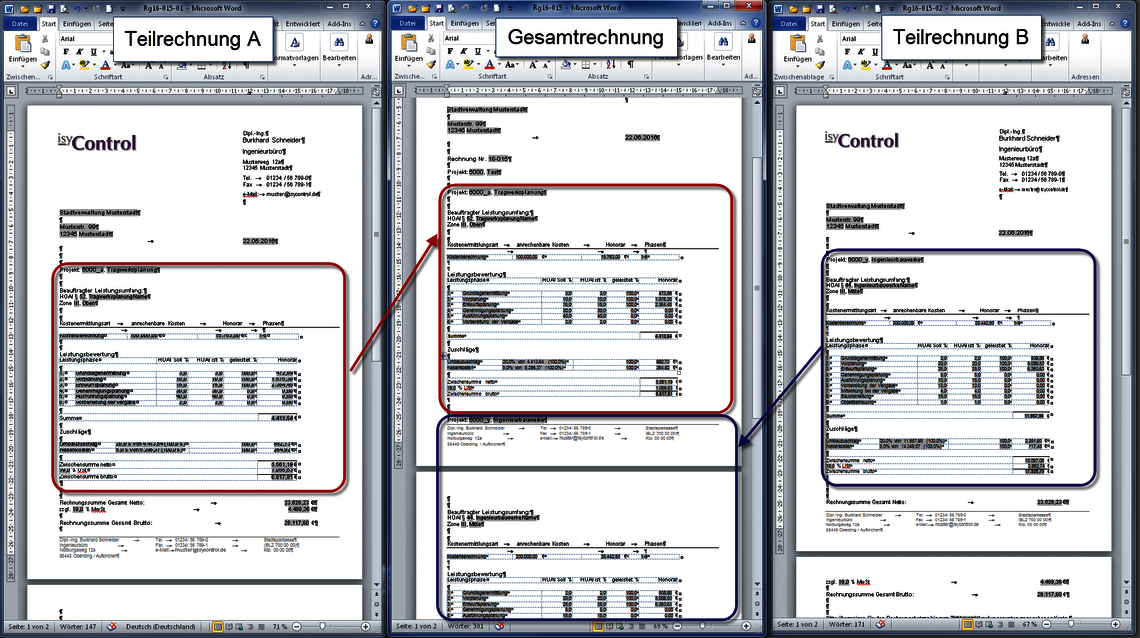Click Cut scissors icon in Rg16-015-02 ribbon
Screen dimensions: 1140x638
[x=819, y=39]
